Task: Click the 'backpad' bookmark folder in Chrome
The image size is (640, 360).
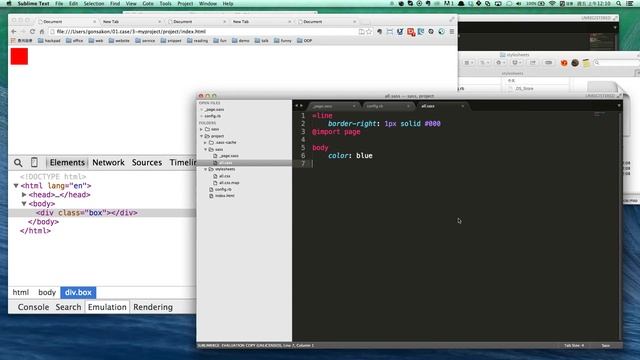Action: tap(49, 41)
